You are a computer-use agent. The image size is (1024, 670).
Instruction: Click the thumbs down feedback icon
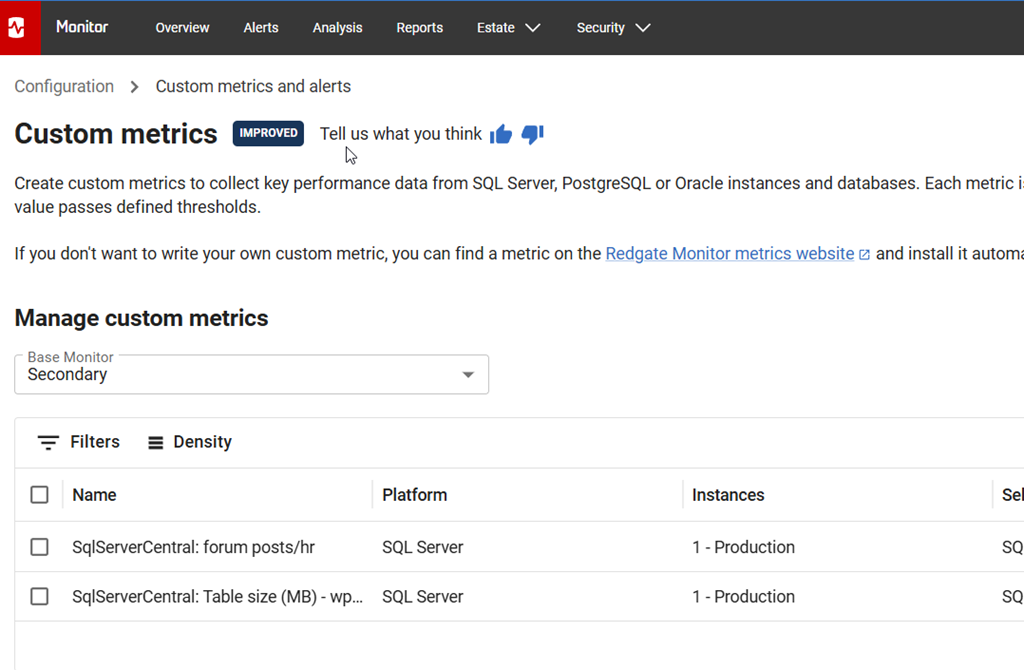point(532,134)
